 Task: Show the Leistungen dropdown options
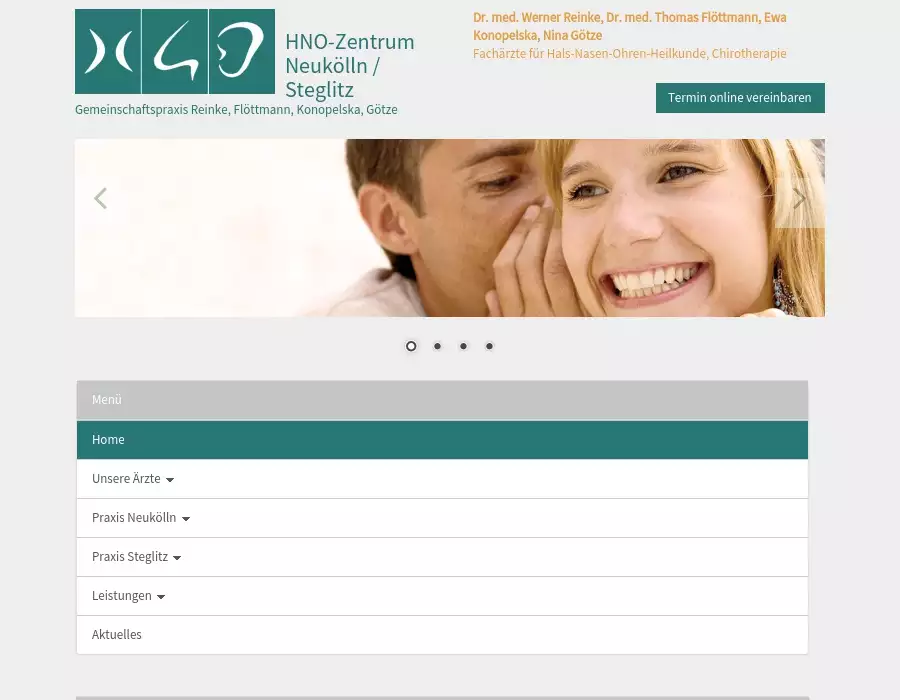(128, 596)
